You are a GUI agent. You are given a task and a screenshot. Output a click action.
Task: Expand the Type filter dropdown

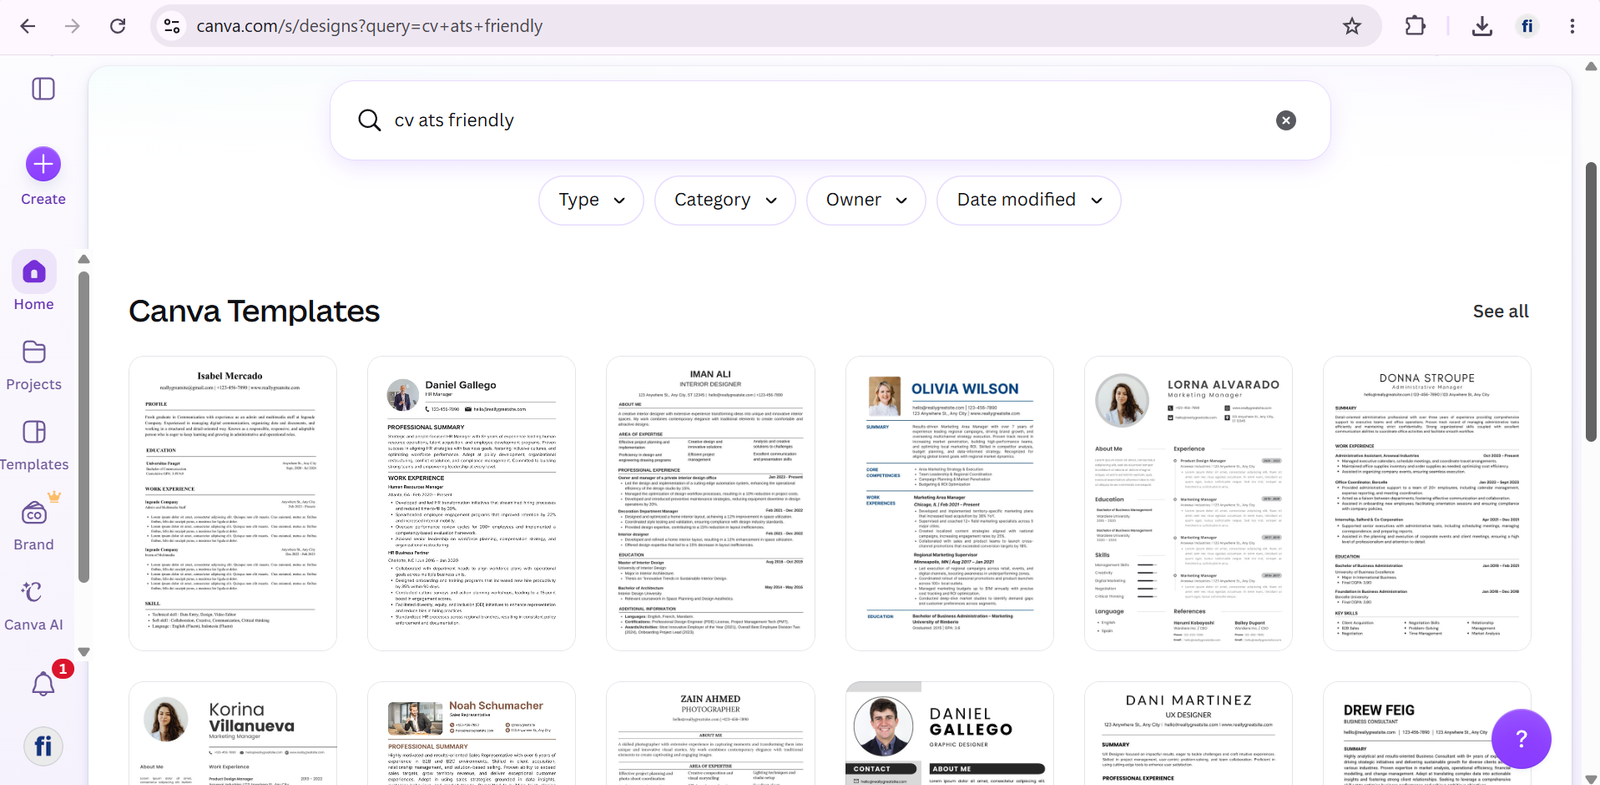click(591, 200)
